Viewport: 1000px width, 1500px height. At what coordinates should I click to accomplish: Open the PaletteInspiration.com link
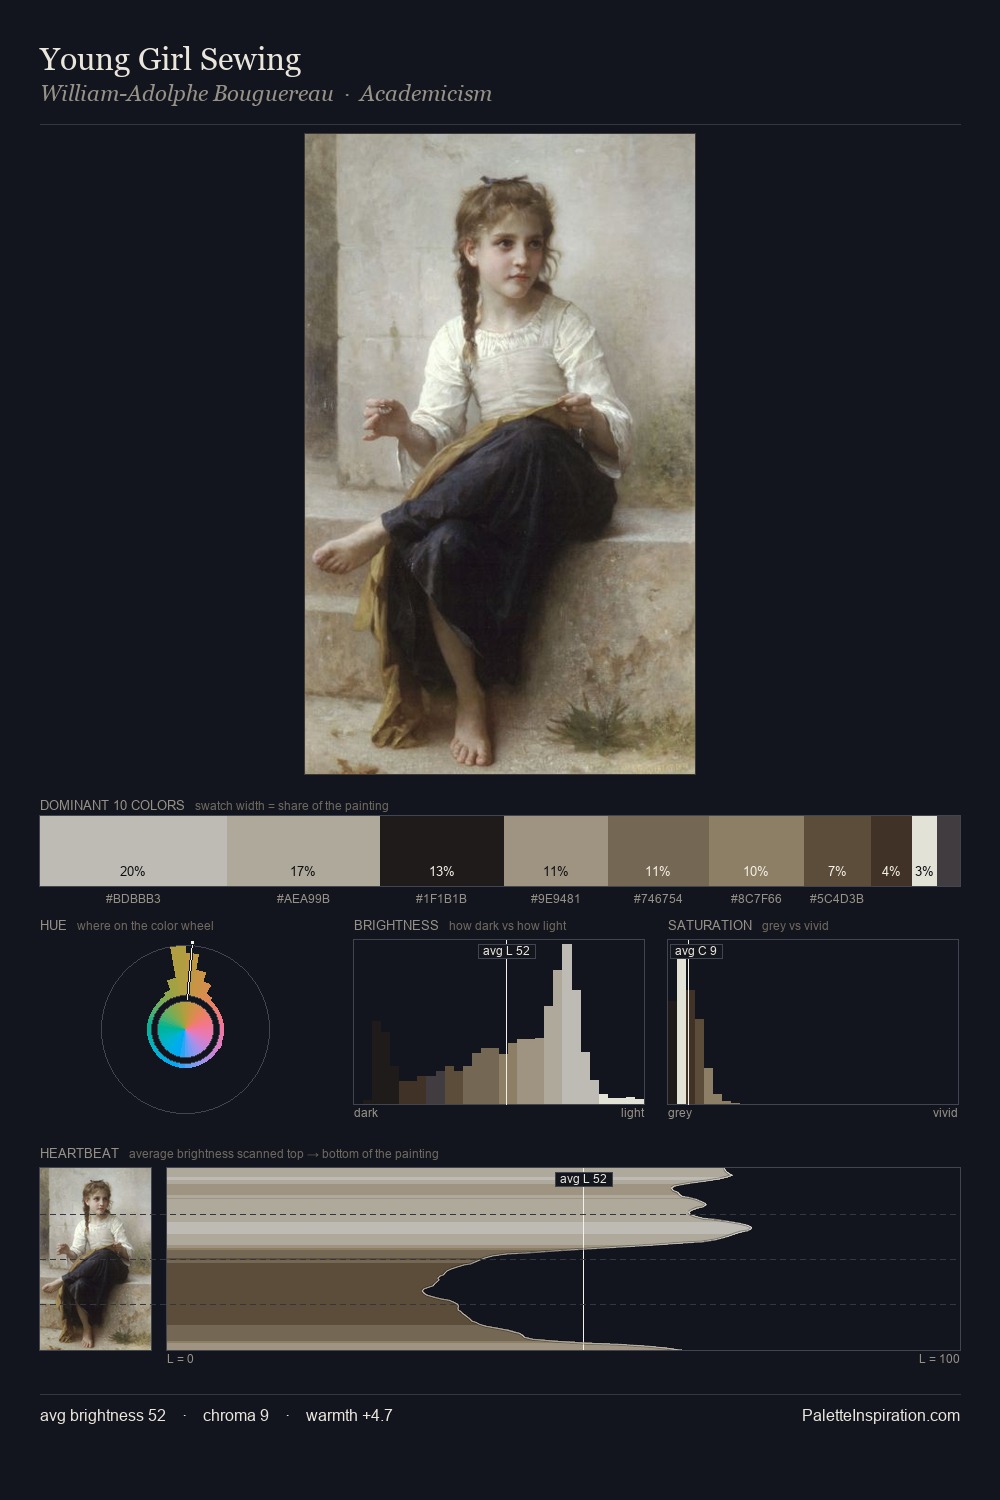coord(881,1415)
